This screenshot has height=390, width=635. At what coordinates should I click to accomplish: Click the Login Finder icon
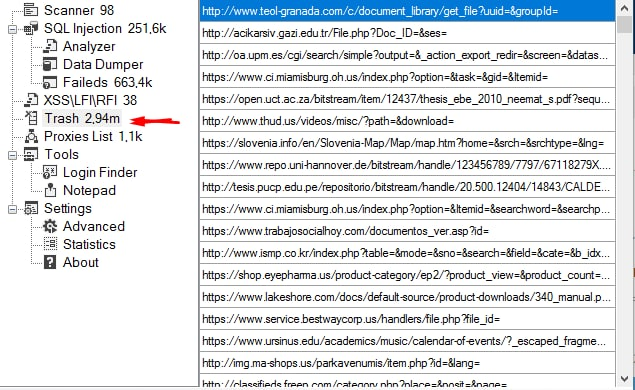50,172
